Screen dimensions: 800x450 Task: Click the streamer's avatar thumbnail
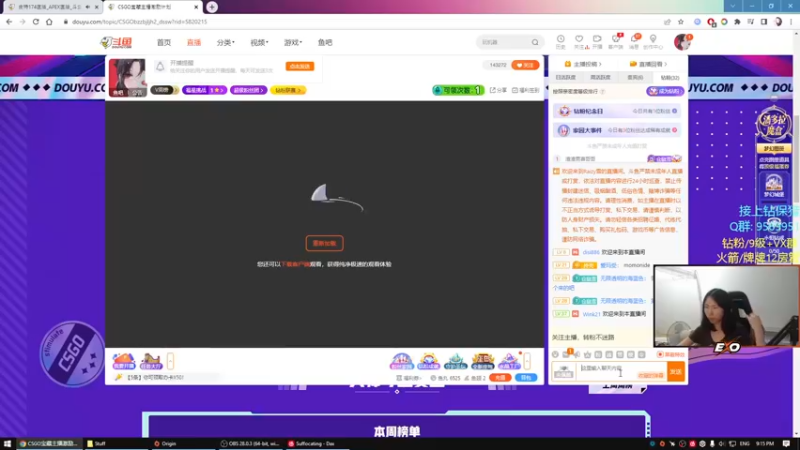tap(127, 77)
